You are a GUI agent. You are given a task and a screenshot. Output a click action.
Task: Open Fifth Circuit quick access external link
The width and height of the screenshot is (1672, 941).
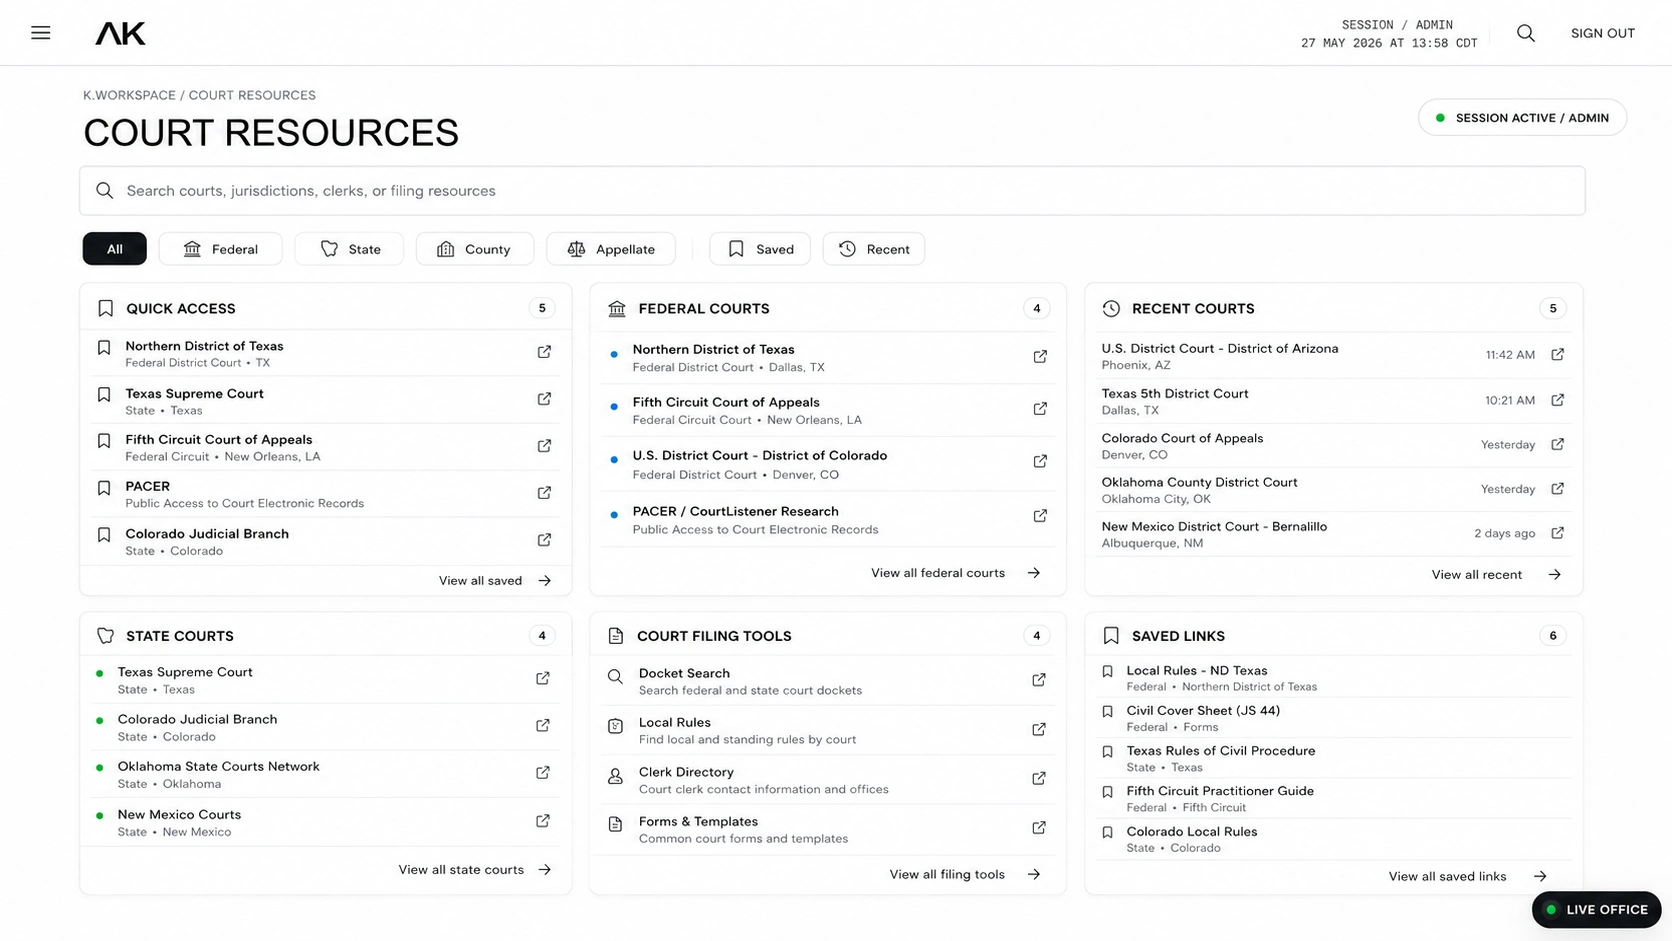[544, 446]
